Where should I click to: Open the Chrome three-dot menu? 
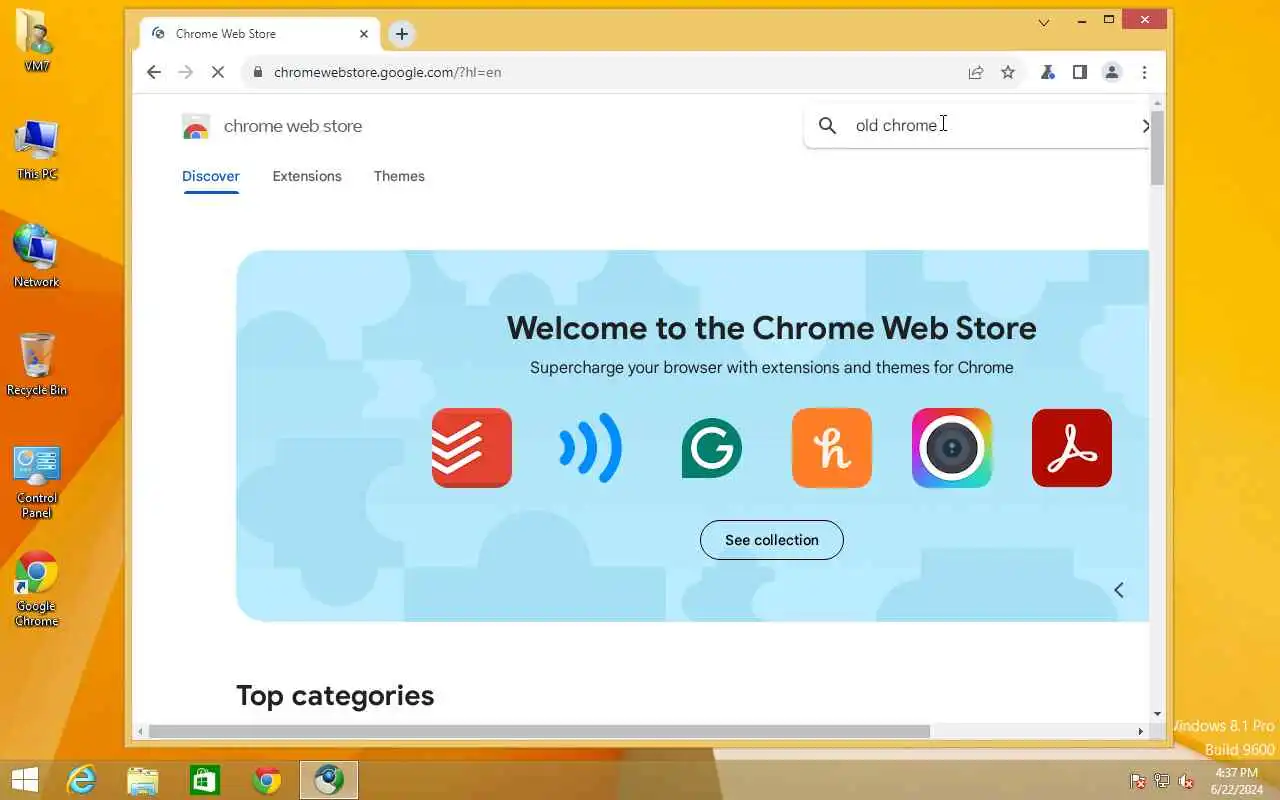click(1144, 72)
